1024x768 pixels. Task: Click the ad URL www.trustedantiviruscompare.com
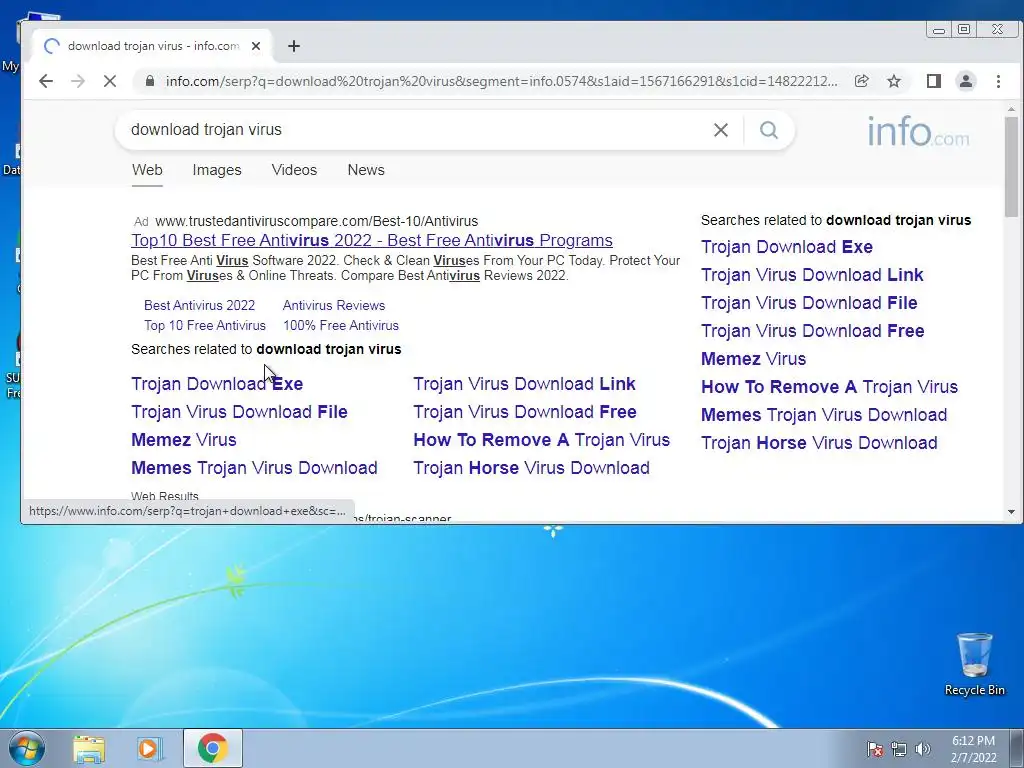317,221
